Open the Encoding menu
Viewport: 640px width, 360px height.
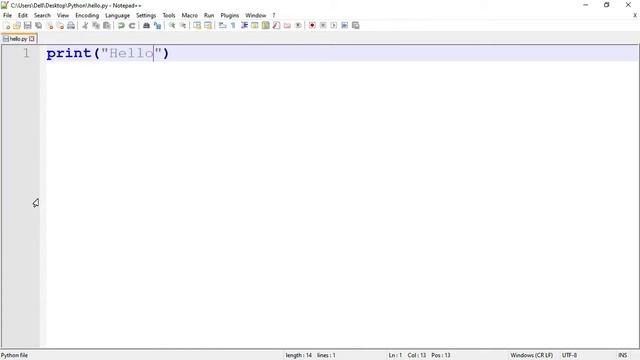(x=87, y=15)
